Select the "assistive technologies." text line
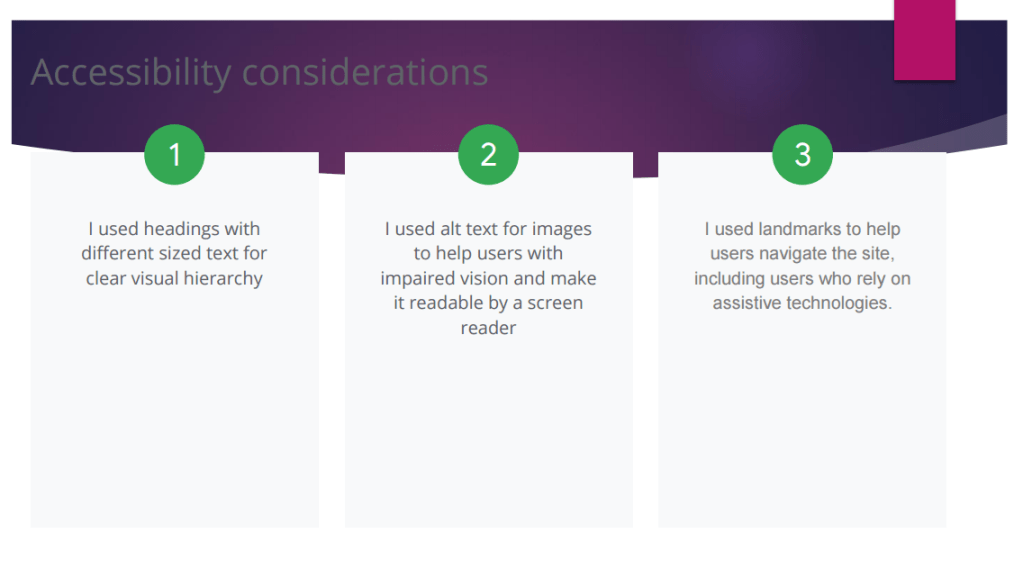The image size is (1023, 570). [802, 302]
